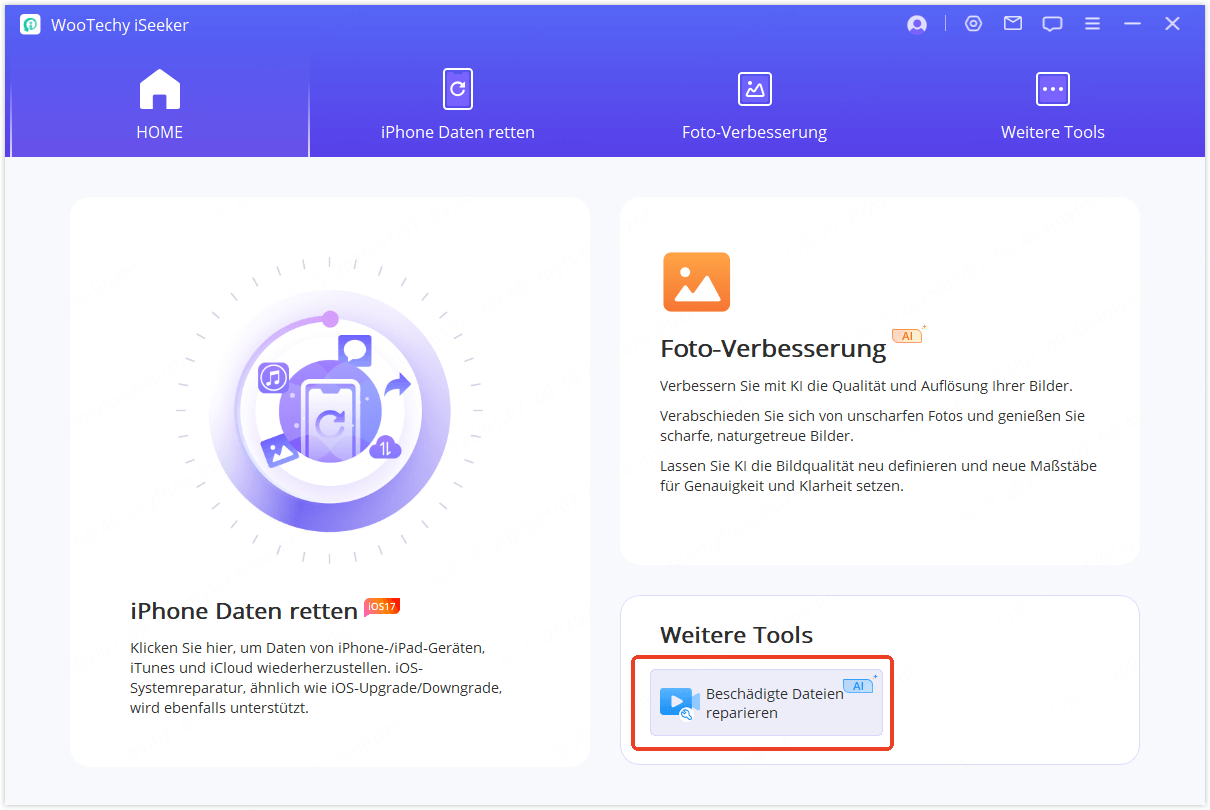Minimize the iSeeker window
1210x810 pixels.
click(1132, 24)
